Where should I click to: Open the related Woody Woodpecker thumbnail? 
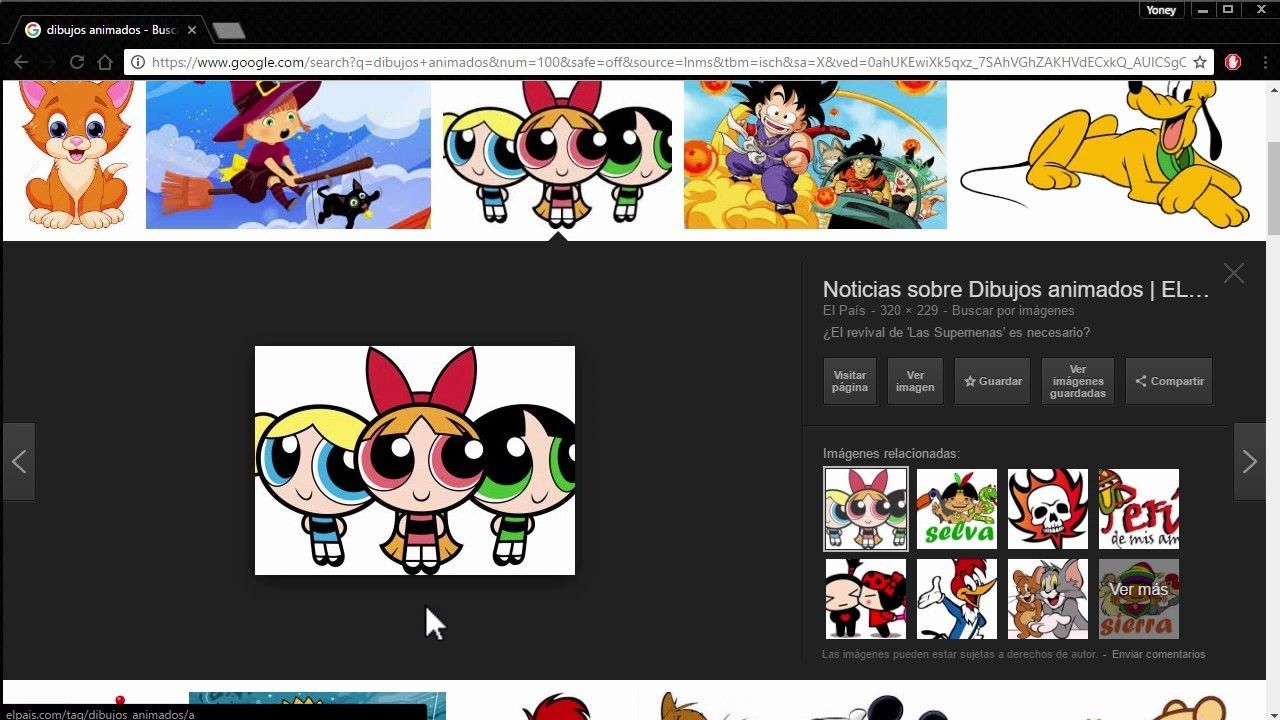coord(957,599)
